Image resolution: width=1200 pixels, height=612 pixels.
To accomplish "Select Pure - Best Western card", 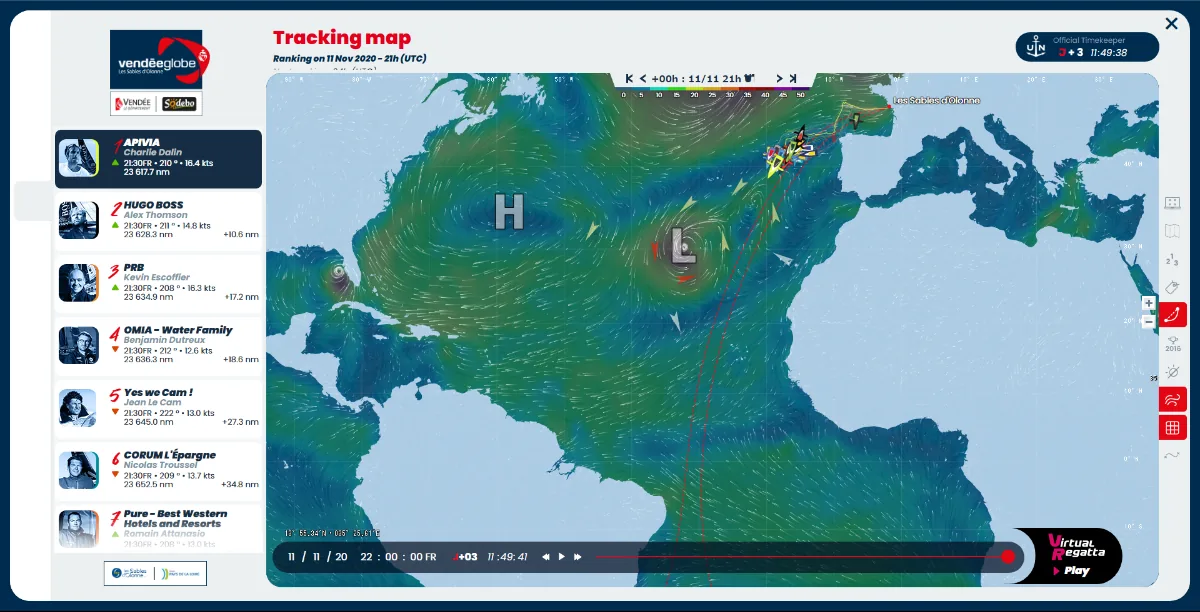I will (x=158, y=527).
